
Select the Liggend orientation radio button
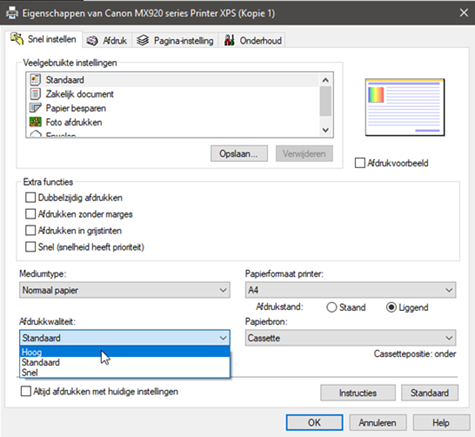[391, 307]
